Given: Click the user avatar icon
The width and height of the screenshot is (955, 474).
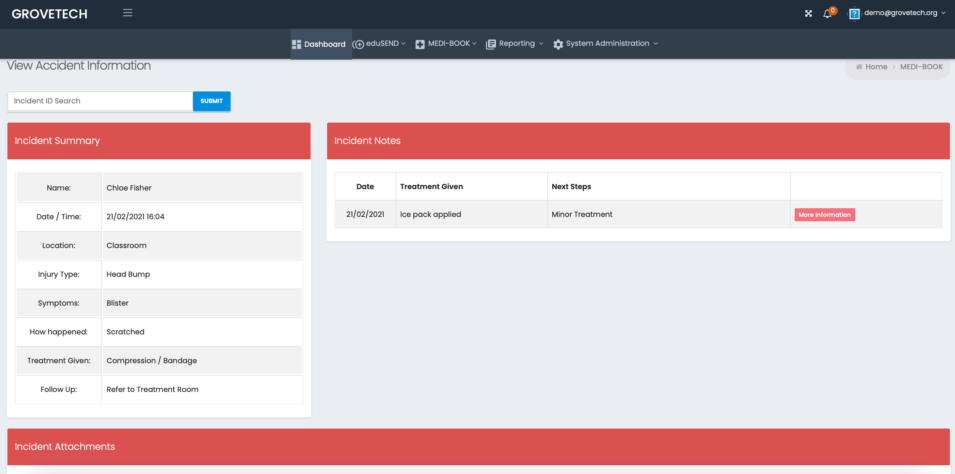Looking at the screenshot, I should coord(855,13).
